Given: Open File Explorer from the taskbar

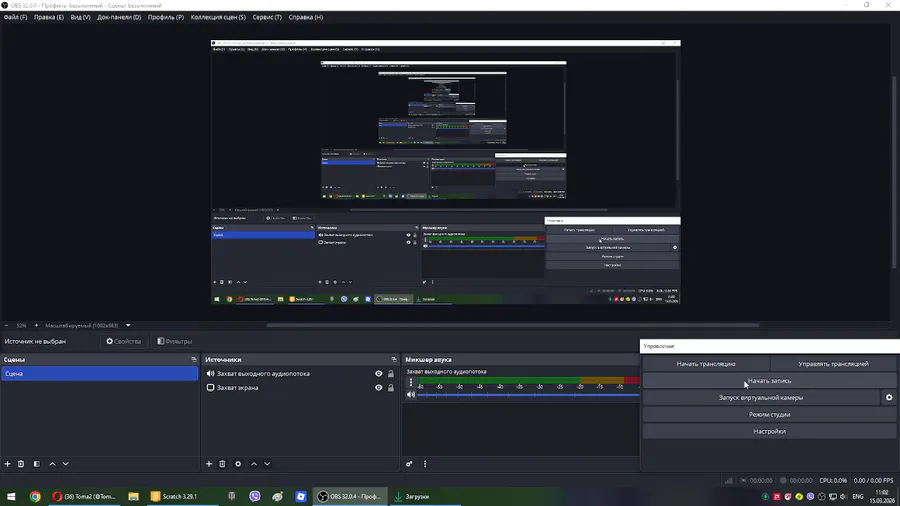Looking at the screenshot, I should (133, 496).
